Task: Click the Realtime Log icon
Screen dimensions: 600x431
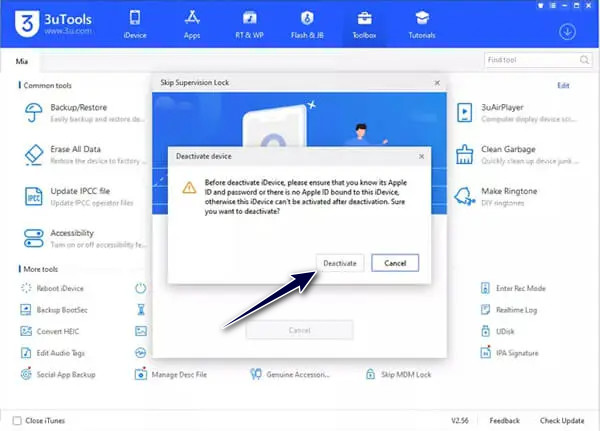Action: [485, 309]
